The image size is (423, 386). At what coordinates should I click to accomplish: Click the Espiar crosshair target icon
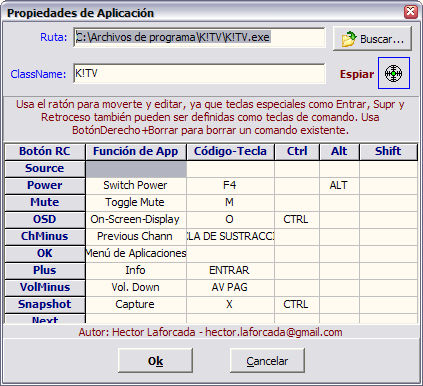point(394,73)
